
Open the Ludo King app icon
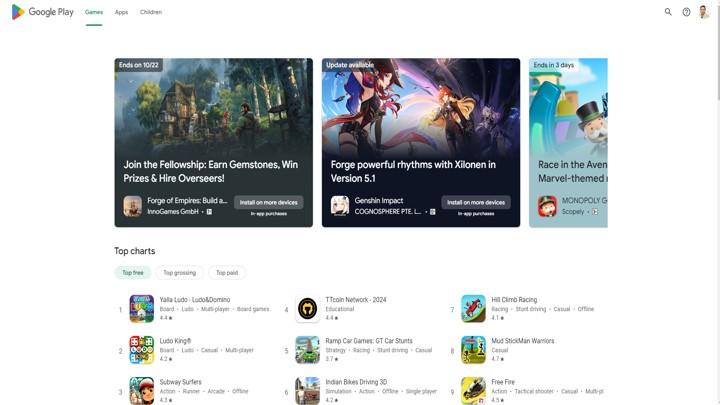coord(141,350)
